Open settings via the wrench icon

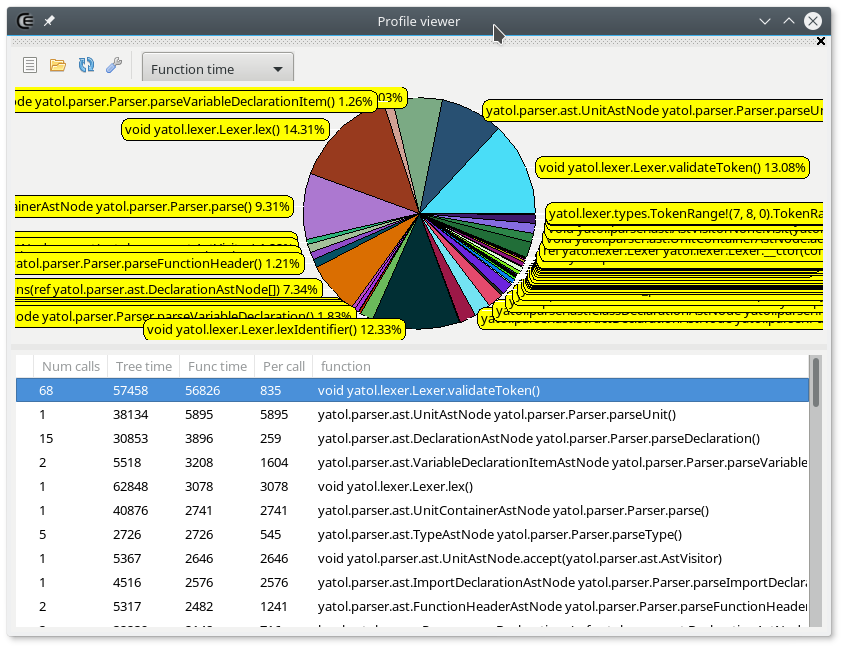pyautogui.click(x=114, y=66)
